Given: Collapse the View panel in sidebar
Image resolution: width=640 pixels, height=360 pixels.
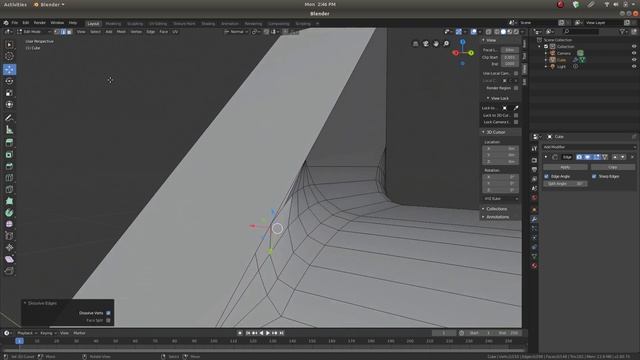Looking at the screenshot, I should pyautogui.click(x=483, y=40).
